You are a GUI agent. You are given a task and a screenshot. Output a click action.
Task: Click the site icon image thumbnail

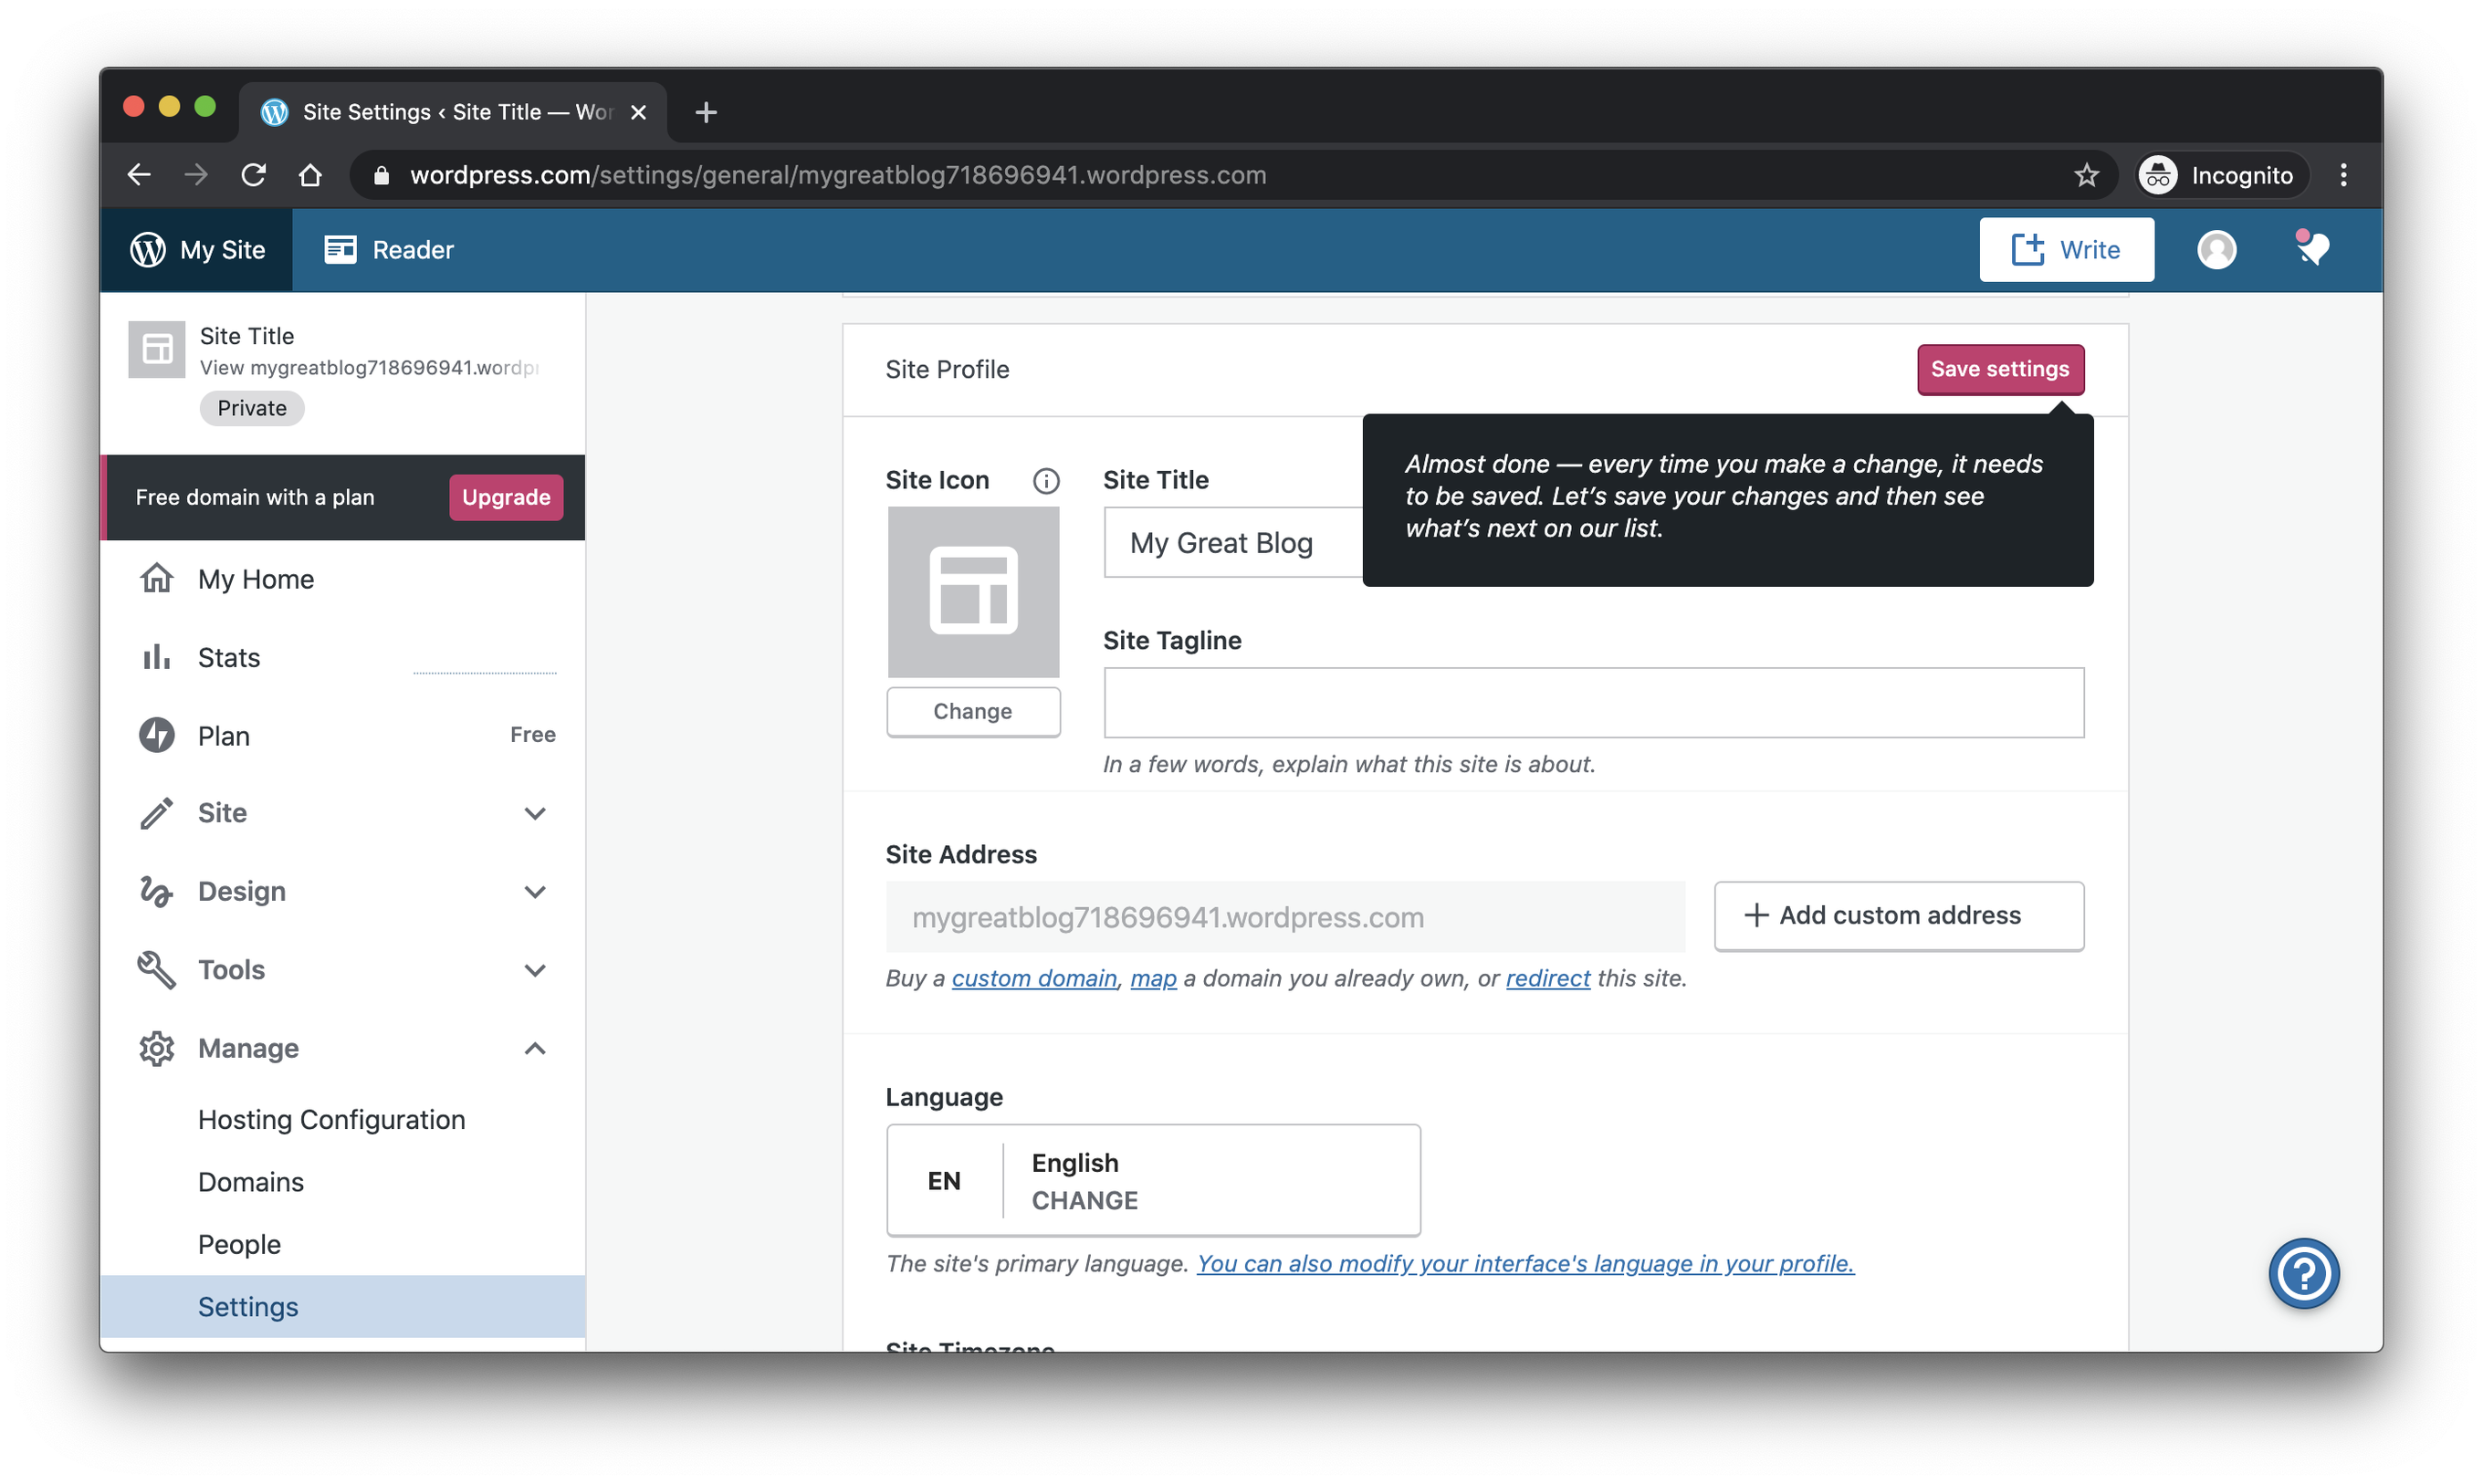click(973, 592)
